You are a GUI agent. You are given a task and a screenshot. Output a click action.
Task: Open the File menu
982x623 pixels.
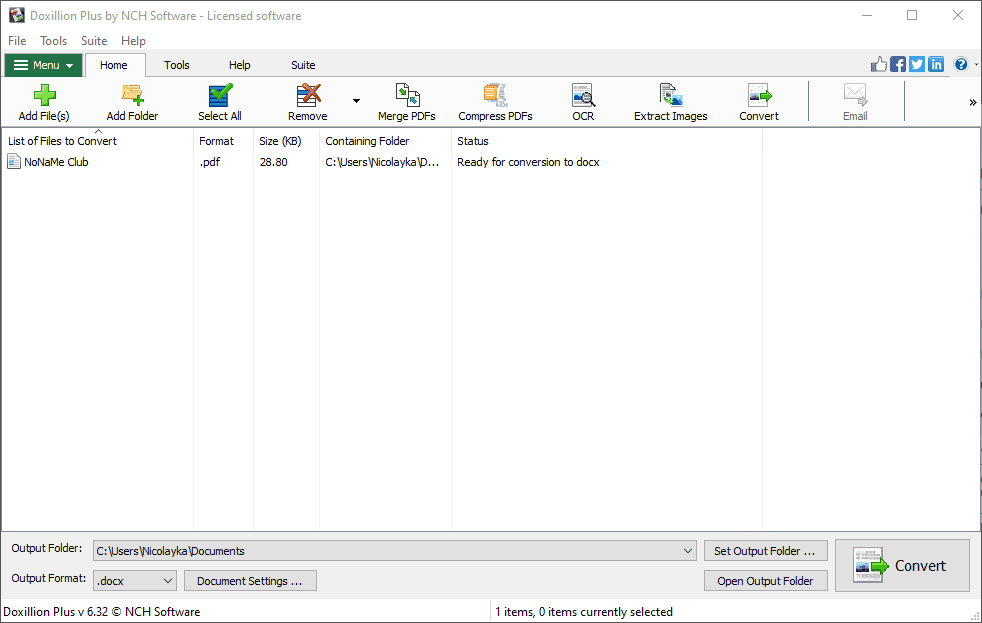tap(17, 41)
